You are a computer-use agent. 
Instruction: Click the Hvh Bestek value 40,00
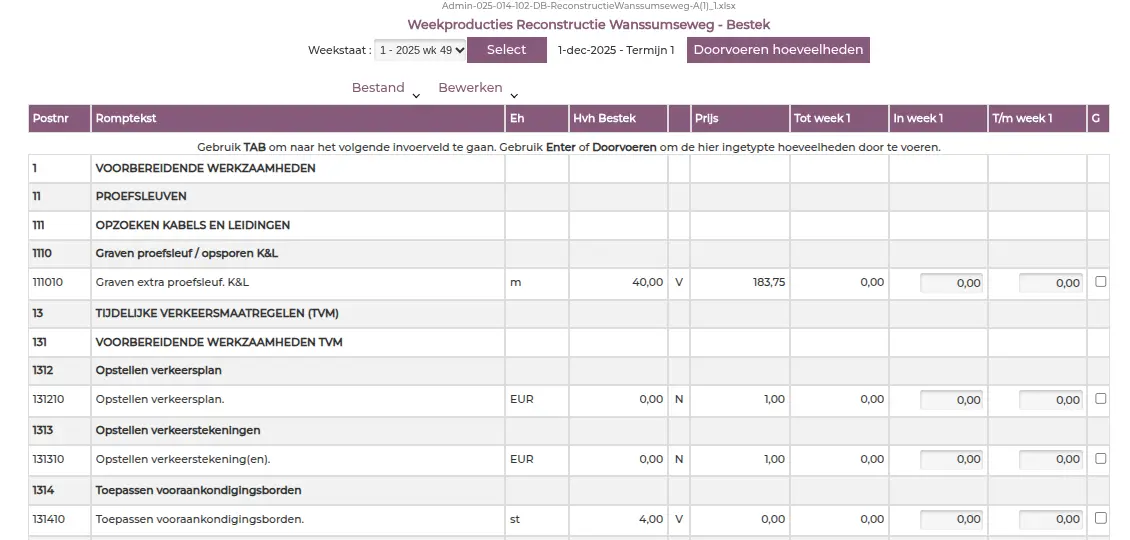648,283
